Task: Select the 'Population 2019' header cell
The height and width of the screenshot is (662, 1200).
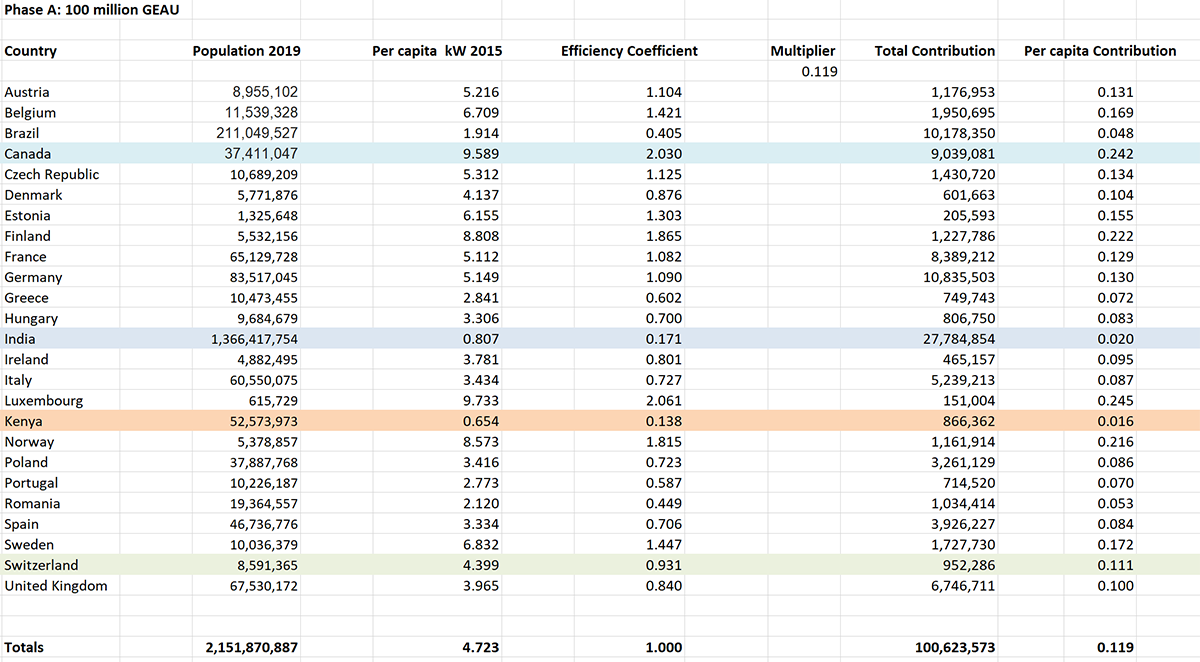Action: (x=246, y=51)
